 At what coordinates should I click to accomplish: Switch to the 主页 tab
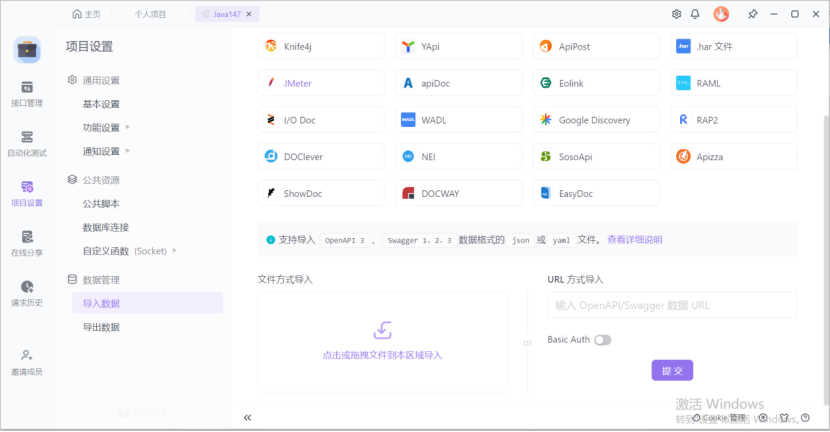[x=86, y=14]
